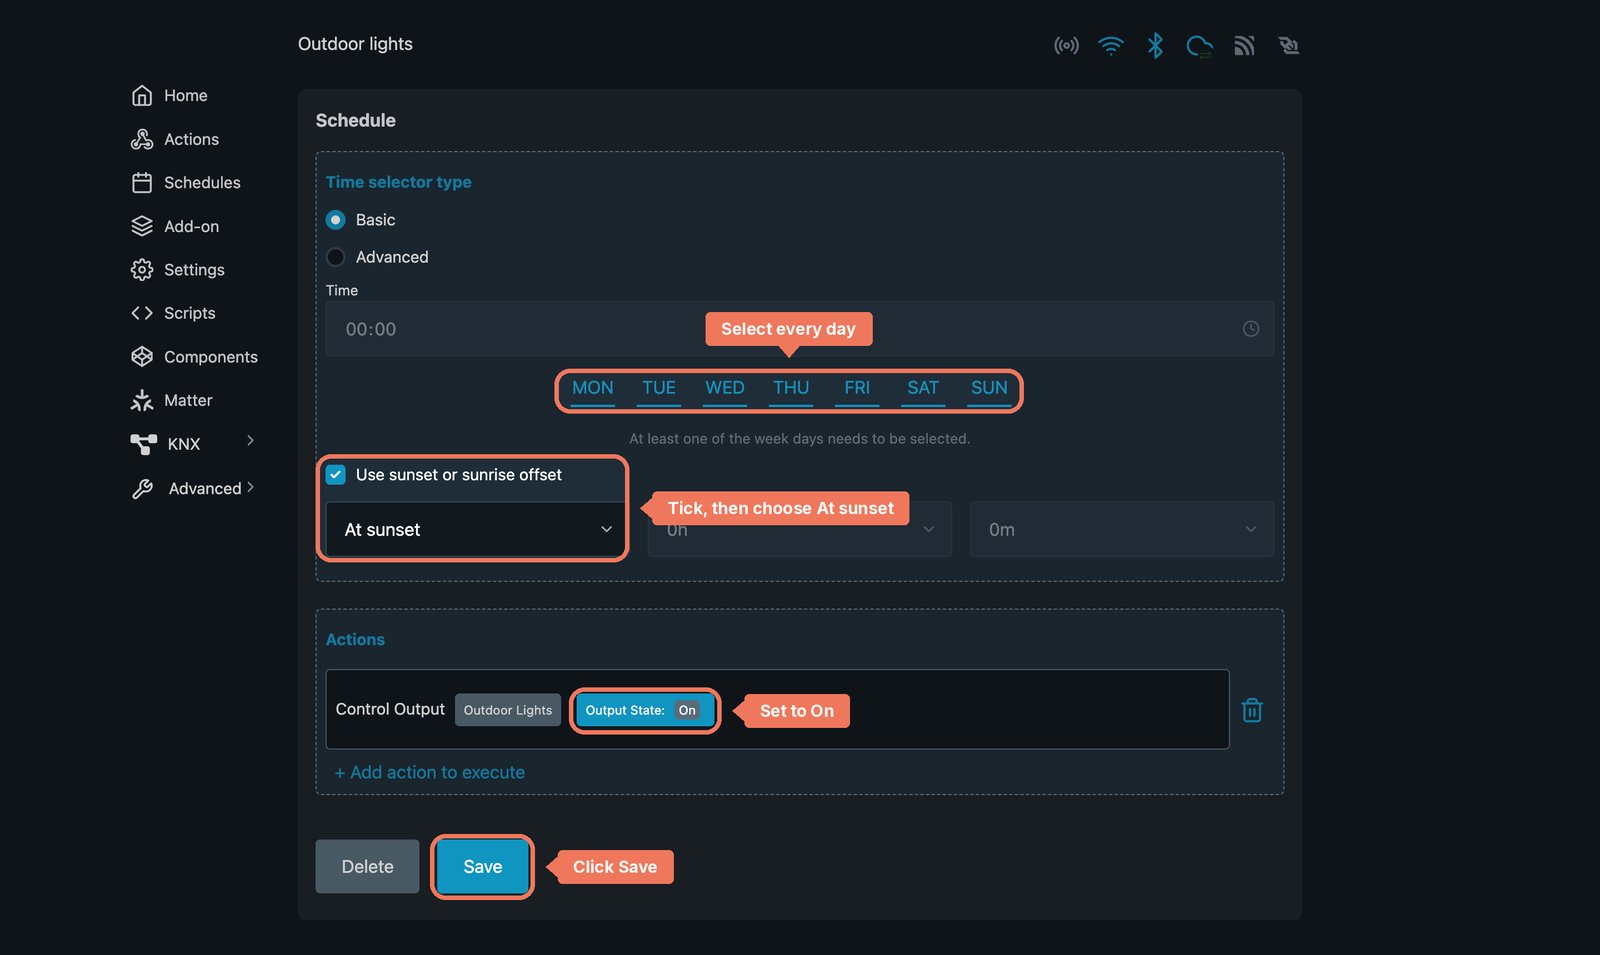Toggle the TUE day selector
This screenshot has width=1600, height=955.
click(x=659, y=389)
